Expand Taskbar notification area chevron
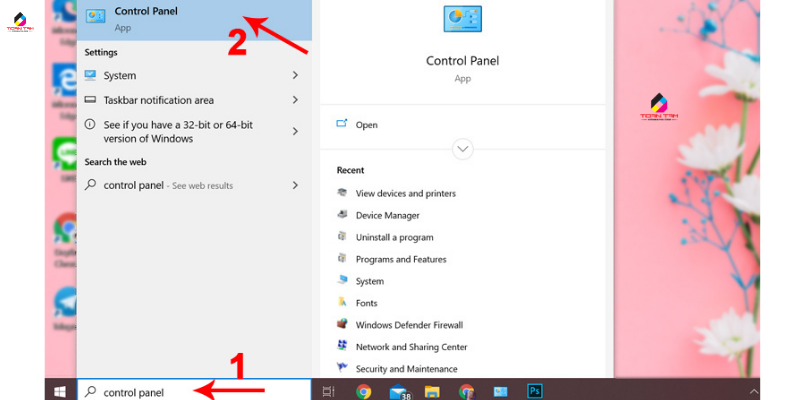Screen dimensions: 800x400 [x=295, y=99]
